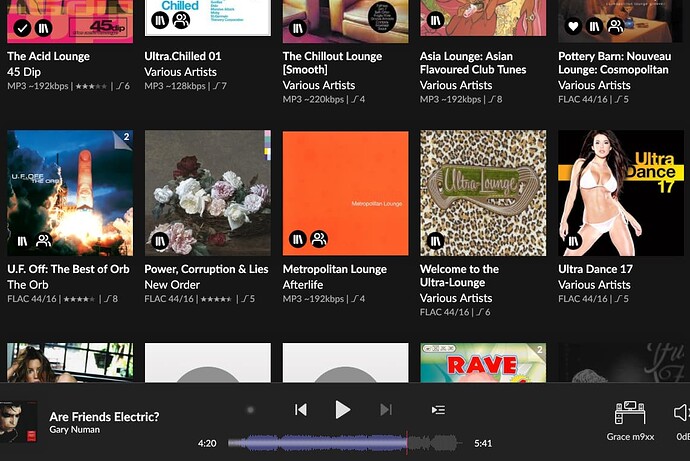The image size is (690, 461).
Task: Click the disc count 2 badge on U.F. Off
Action: [126, 137]
